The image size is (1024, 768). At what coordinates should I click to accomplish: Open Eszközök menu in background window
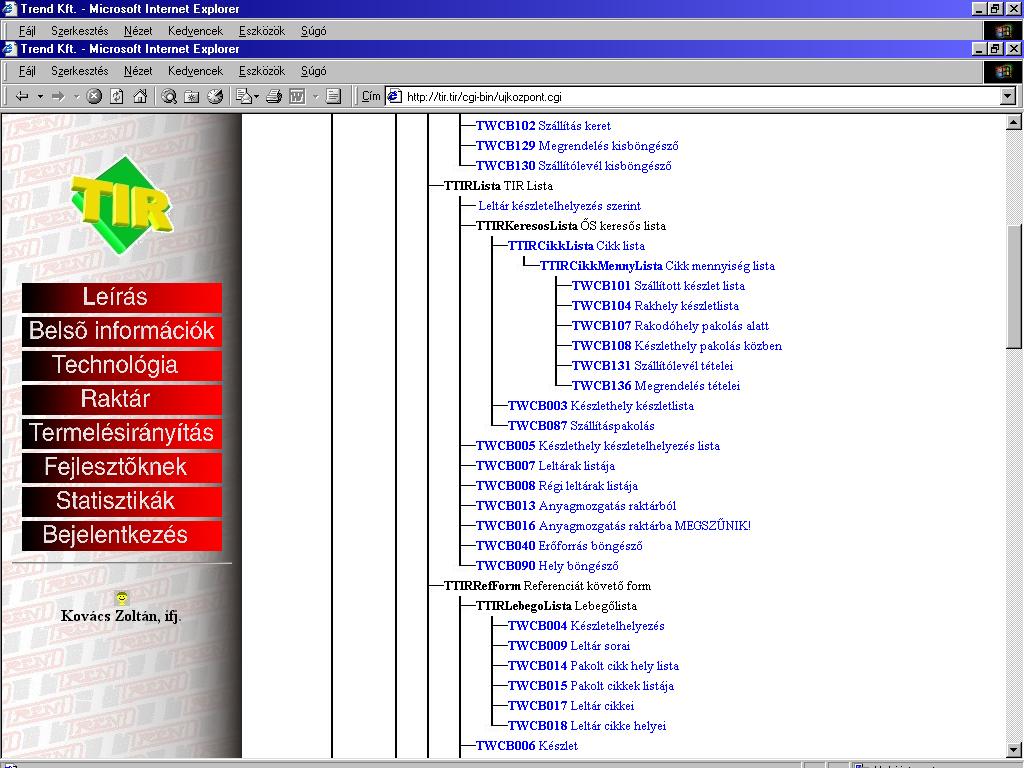[x=262, y=31]
